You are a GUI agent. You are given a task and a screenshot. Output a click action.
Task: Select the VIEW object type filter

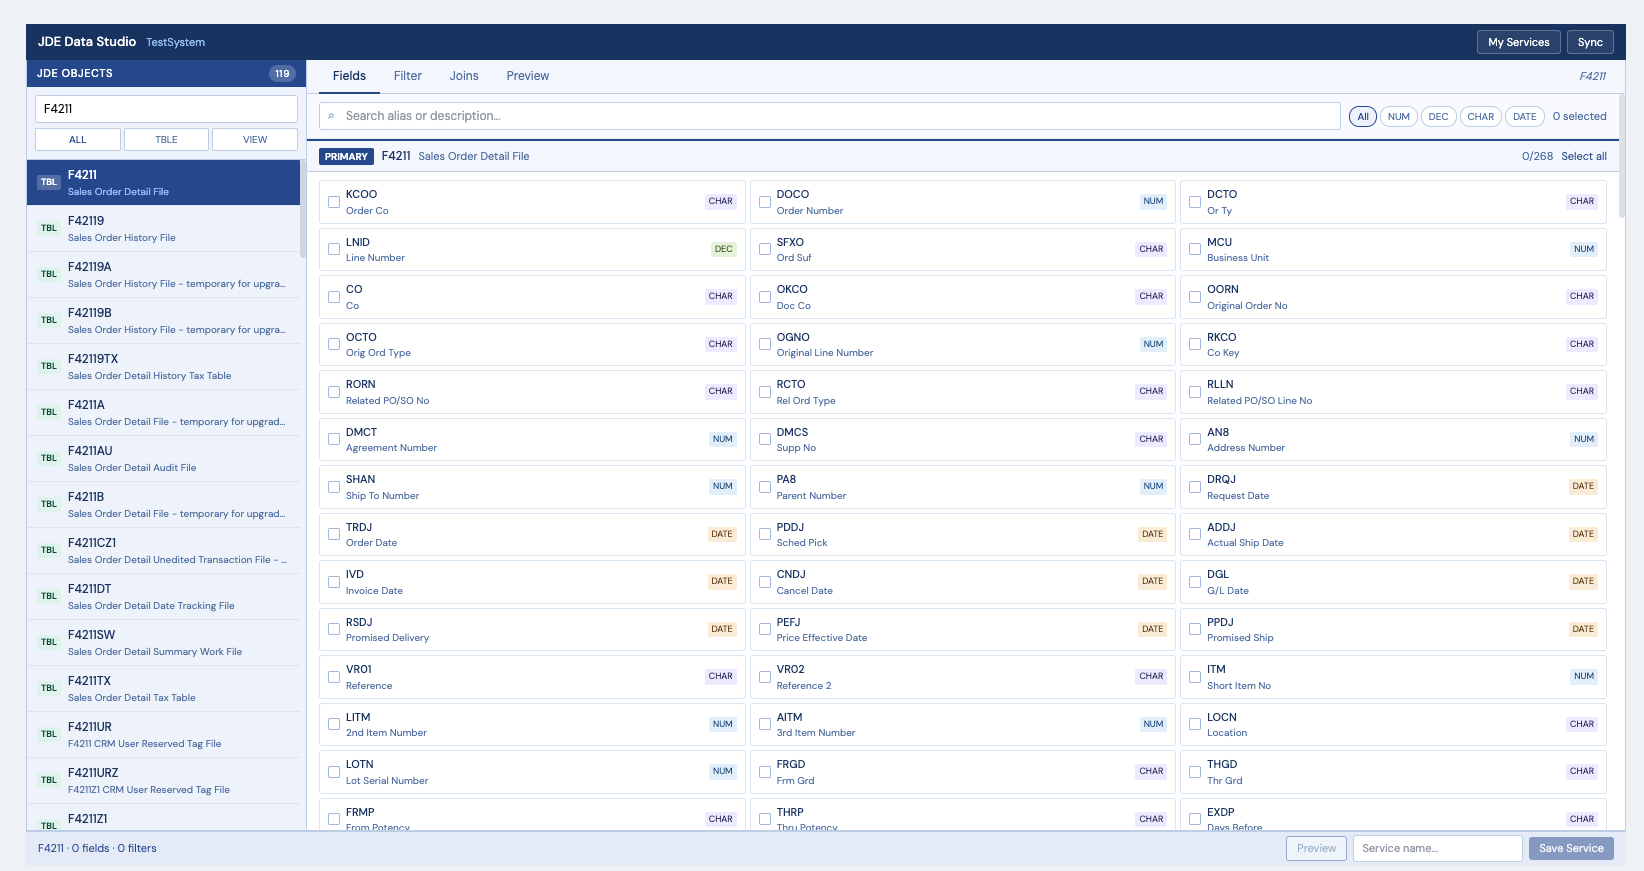pyautogui.click(x=255, y=139)
